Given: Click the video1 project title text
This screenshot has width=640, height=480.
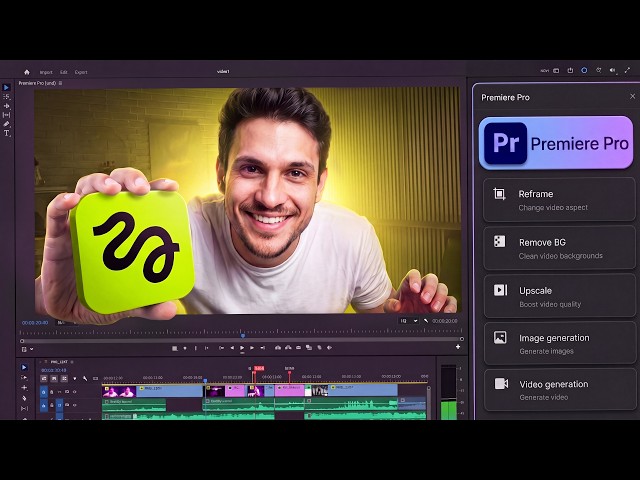Looking at the screenshot, I should (x=223, y=71).
